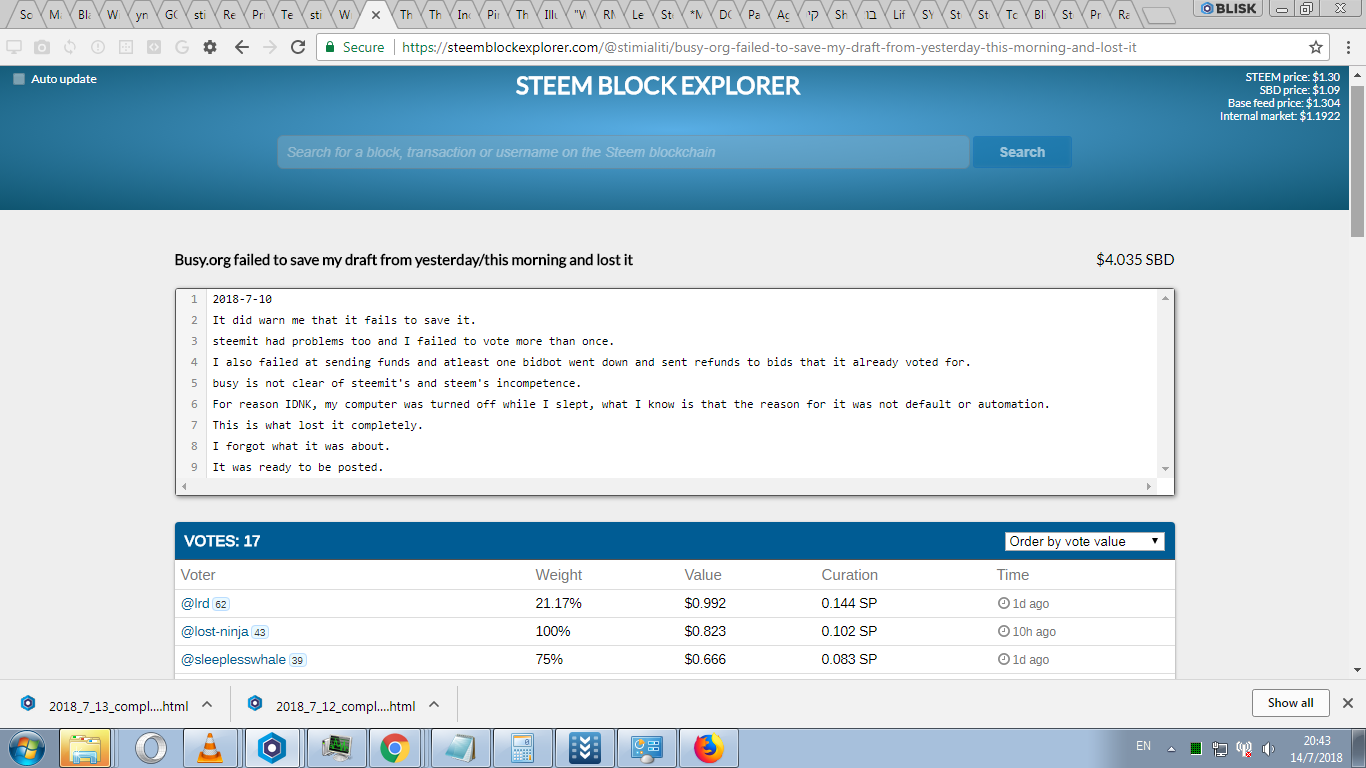
Task: Click the STEEM price $1.30 text
Action: pyautogui.click(x=1292, y=77)
